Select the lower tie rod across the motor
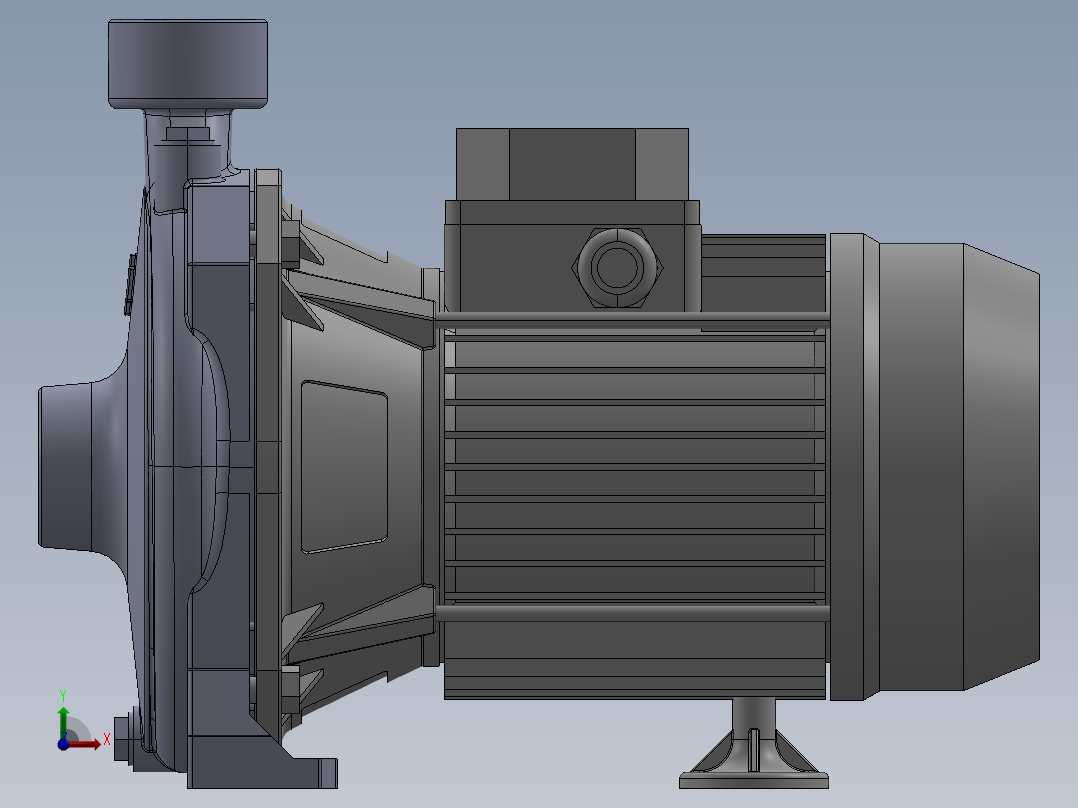The height and width of the screenshot is (808, 1078). [x=632, y=612]
